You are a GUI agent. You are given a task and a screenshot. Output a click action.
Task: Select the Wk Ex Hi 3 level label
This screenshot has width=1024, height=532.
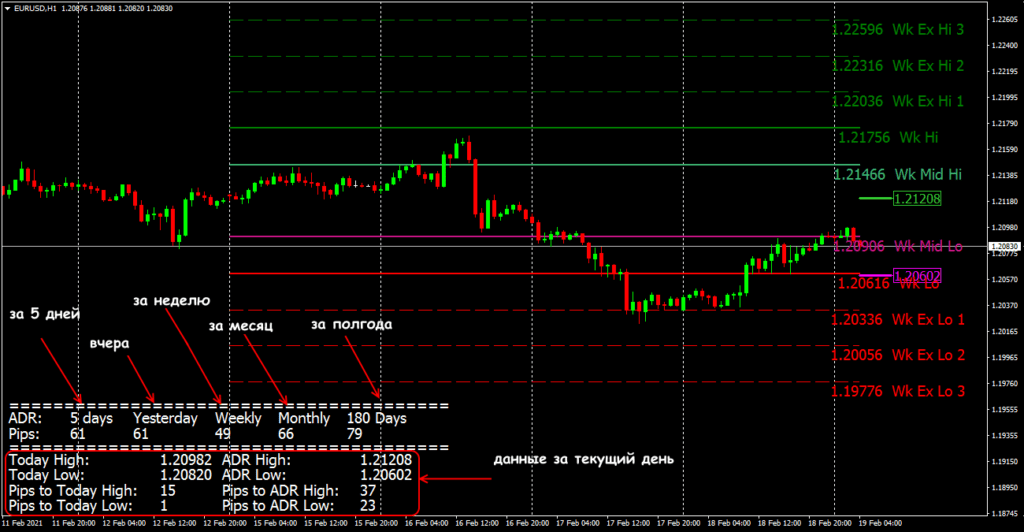pos(897,30)
